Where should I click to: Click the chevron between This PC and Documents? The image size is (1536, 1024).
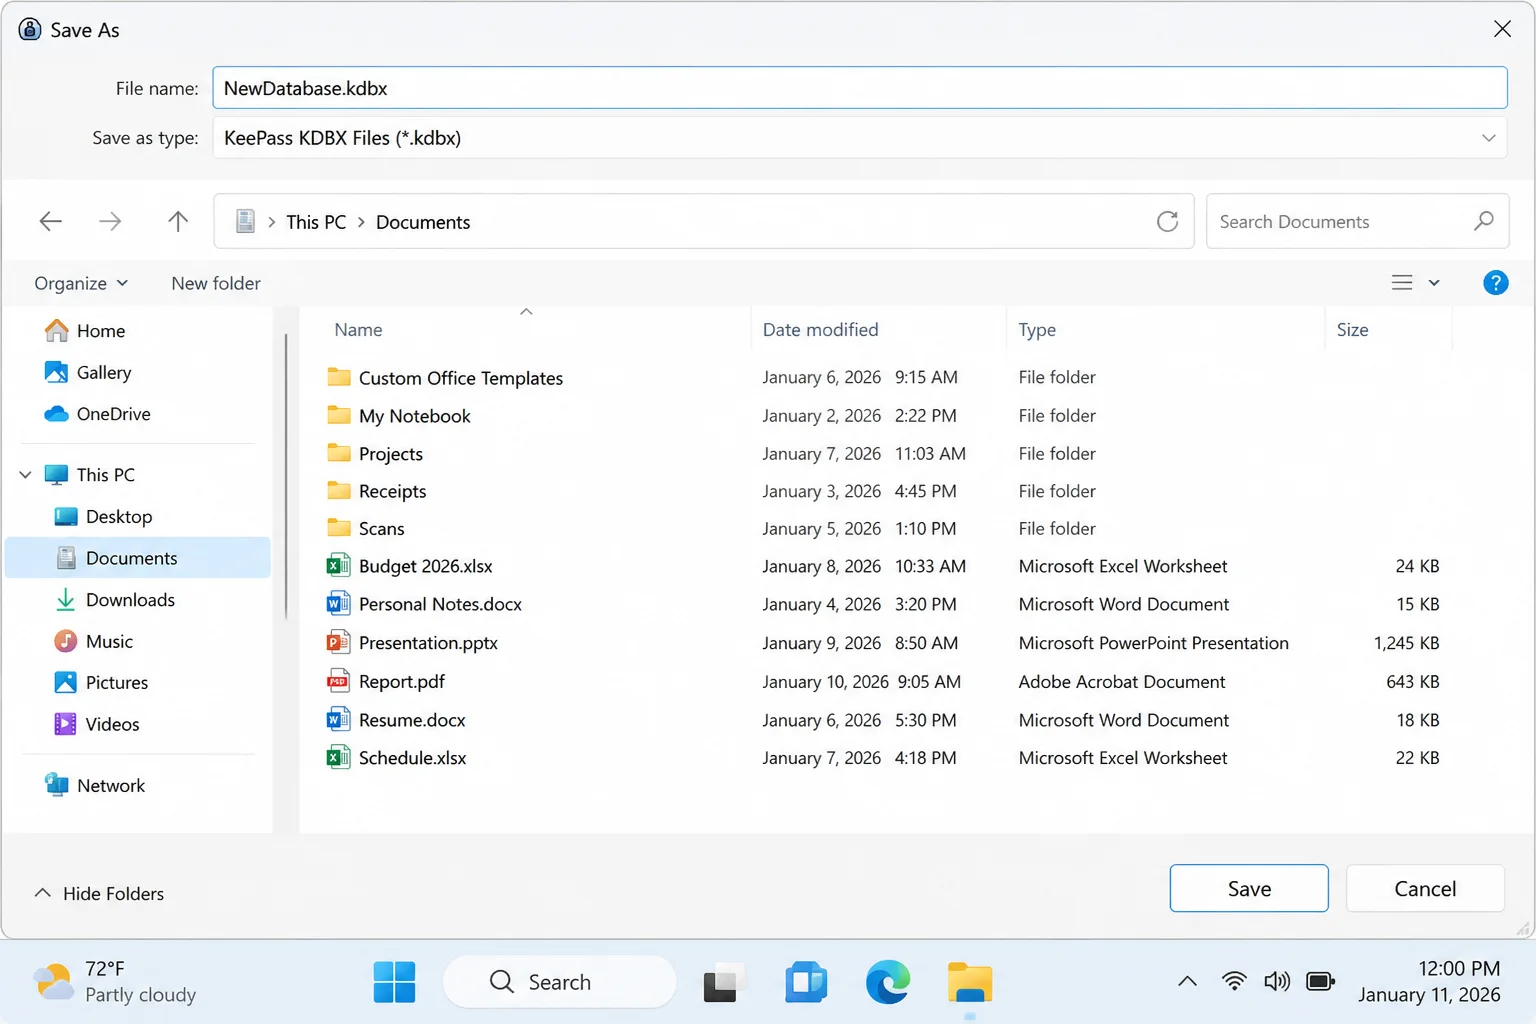tap(361, 222)
